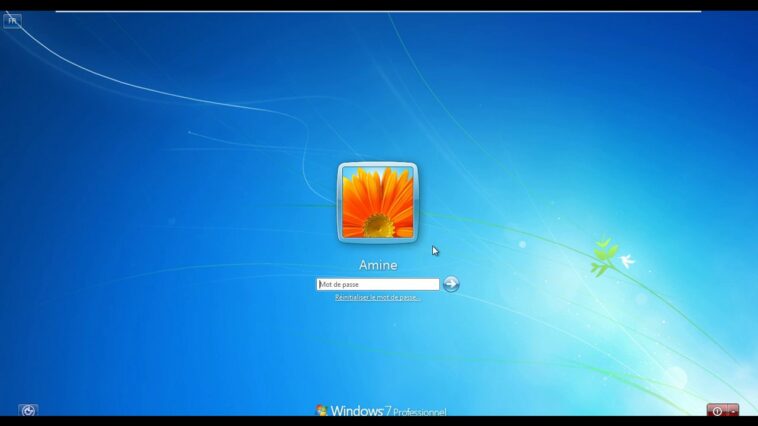The height and width of the screenshot is (426, 758).
Task: Click the gray line along the top
Action: pyautogui.click(x=378, y=11)
